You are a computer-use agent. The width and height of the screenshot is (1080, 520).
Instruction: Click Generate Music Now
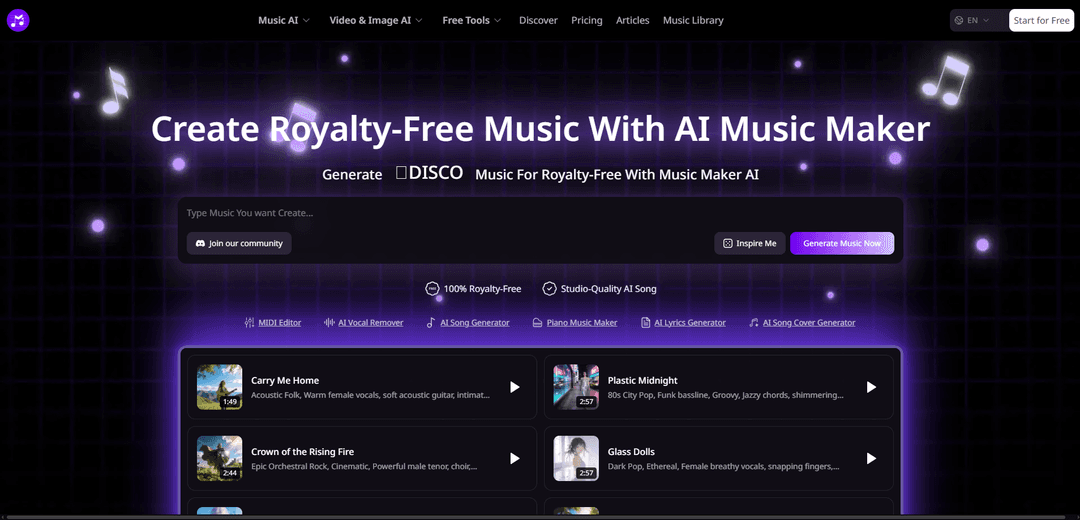coord(842,243)
